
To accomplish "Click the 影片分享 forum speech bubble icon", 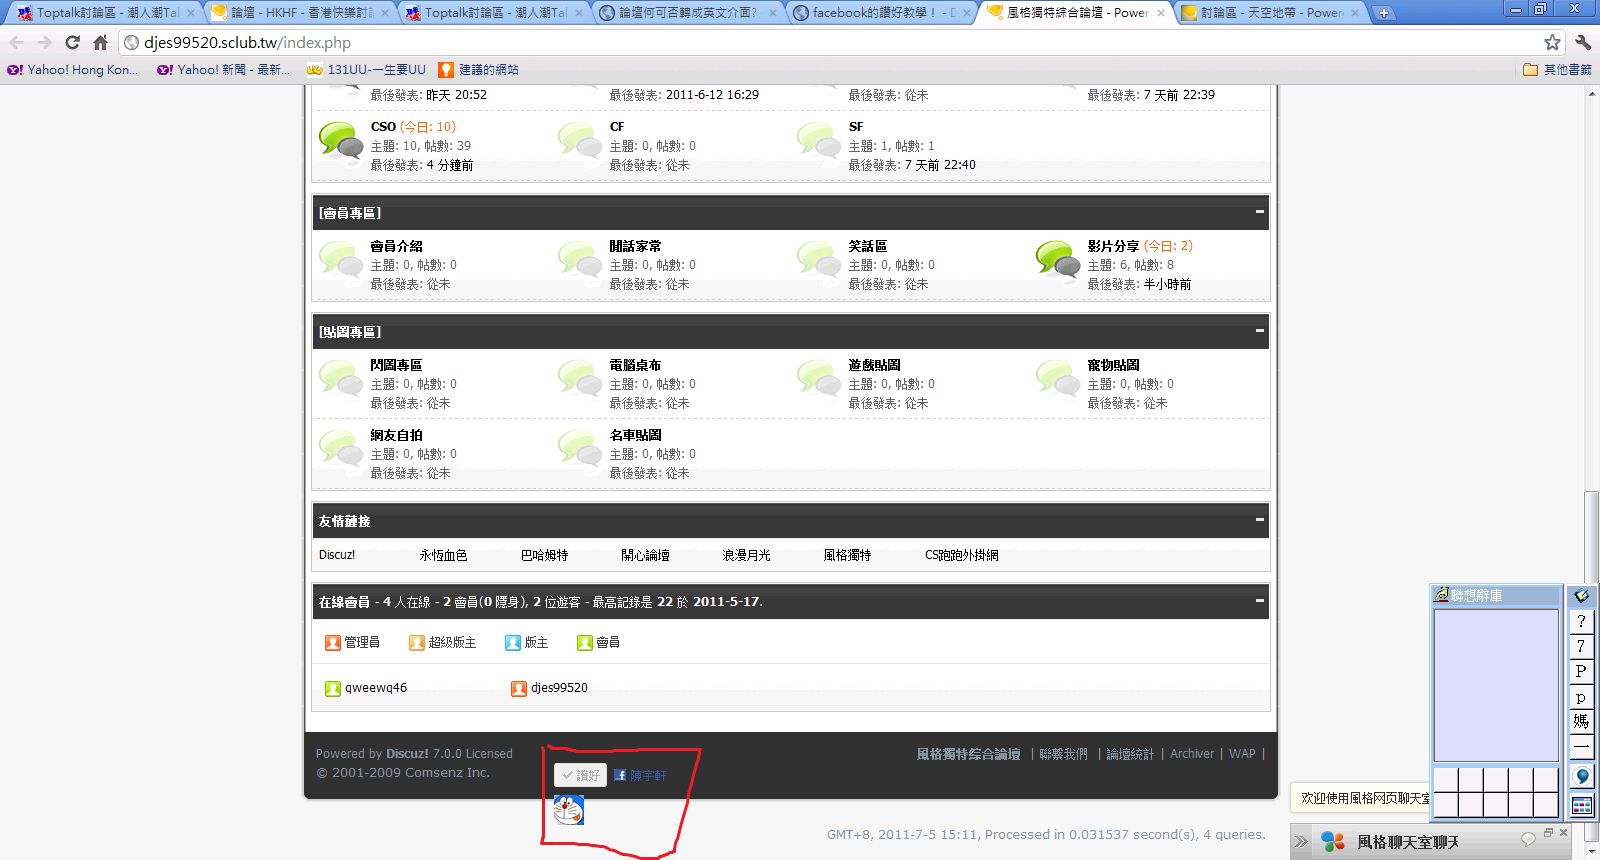I will (x=1057, y=260).
